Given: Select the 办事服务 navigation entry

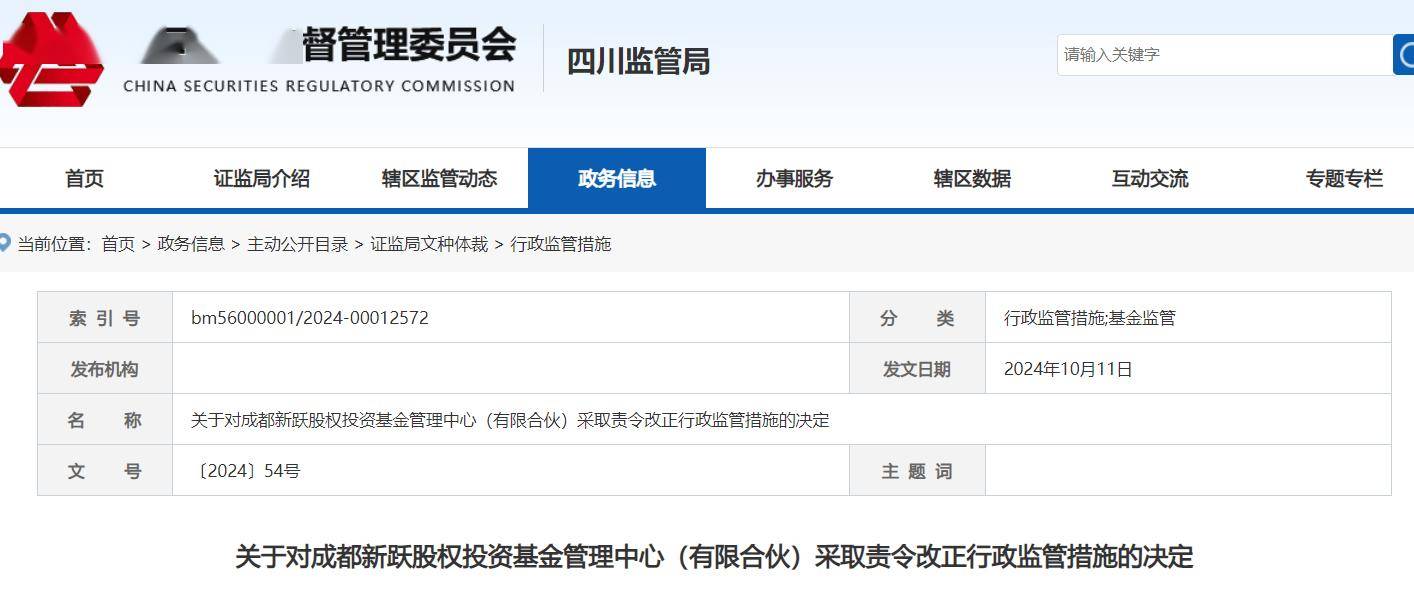Looking at the screenshot, I should point(793,177).
